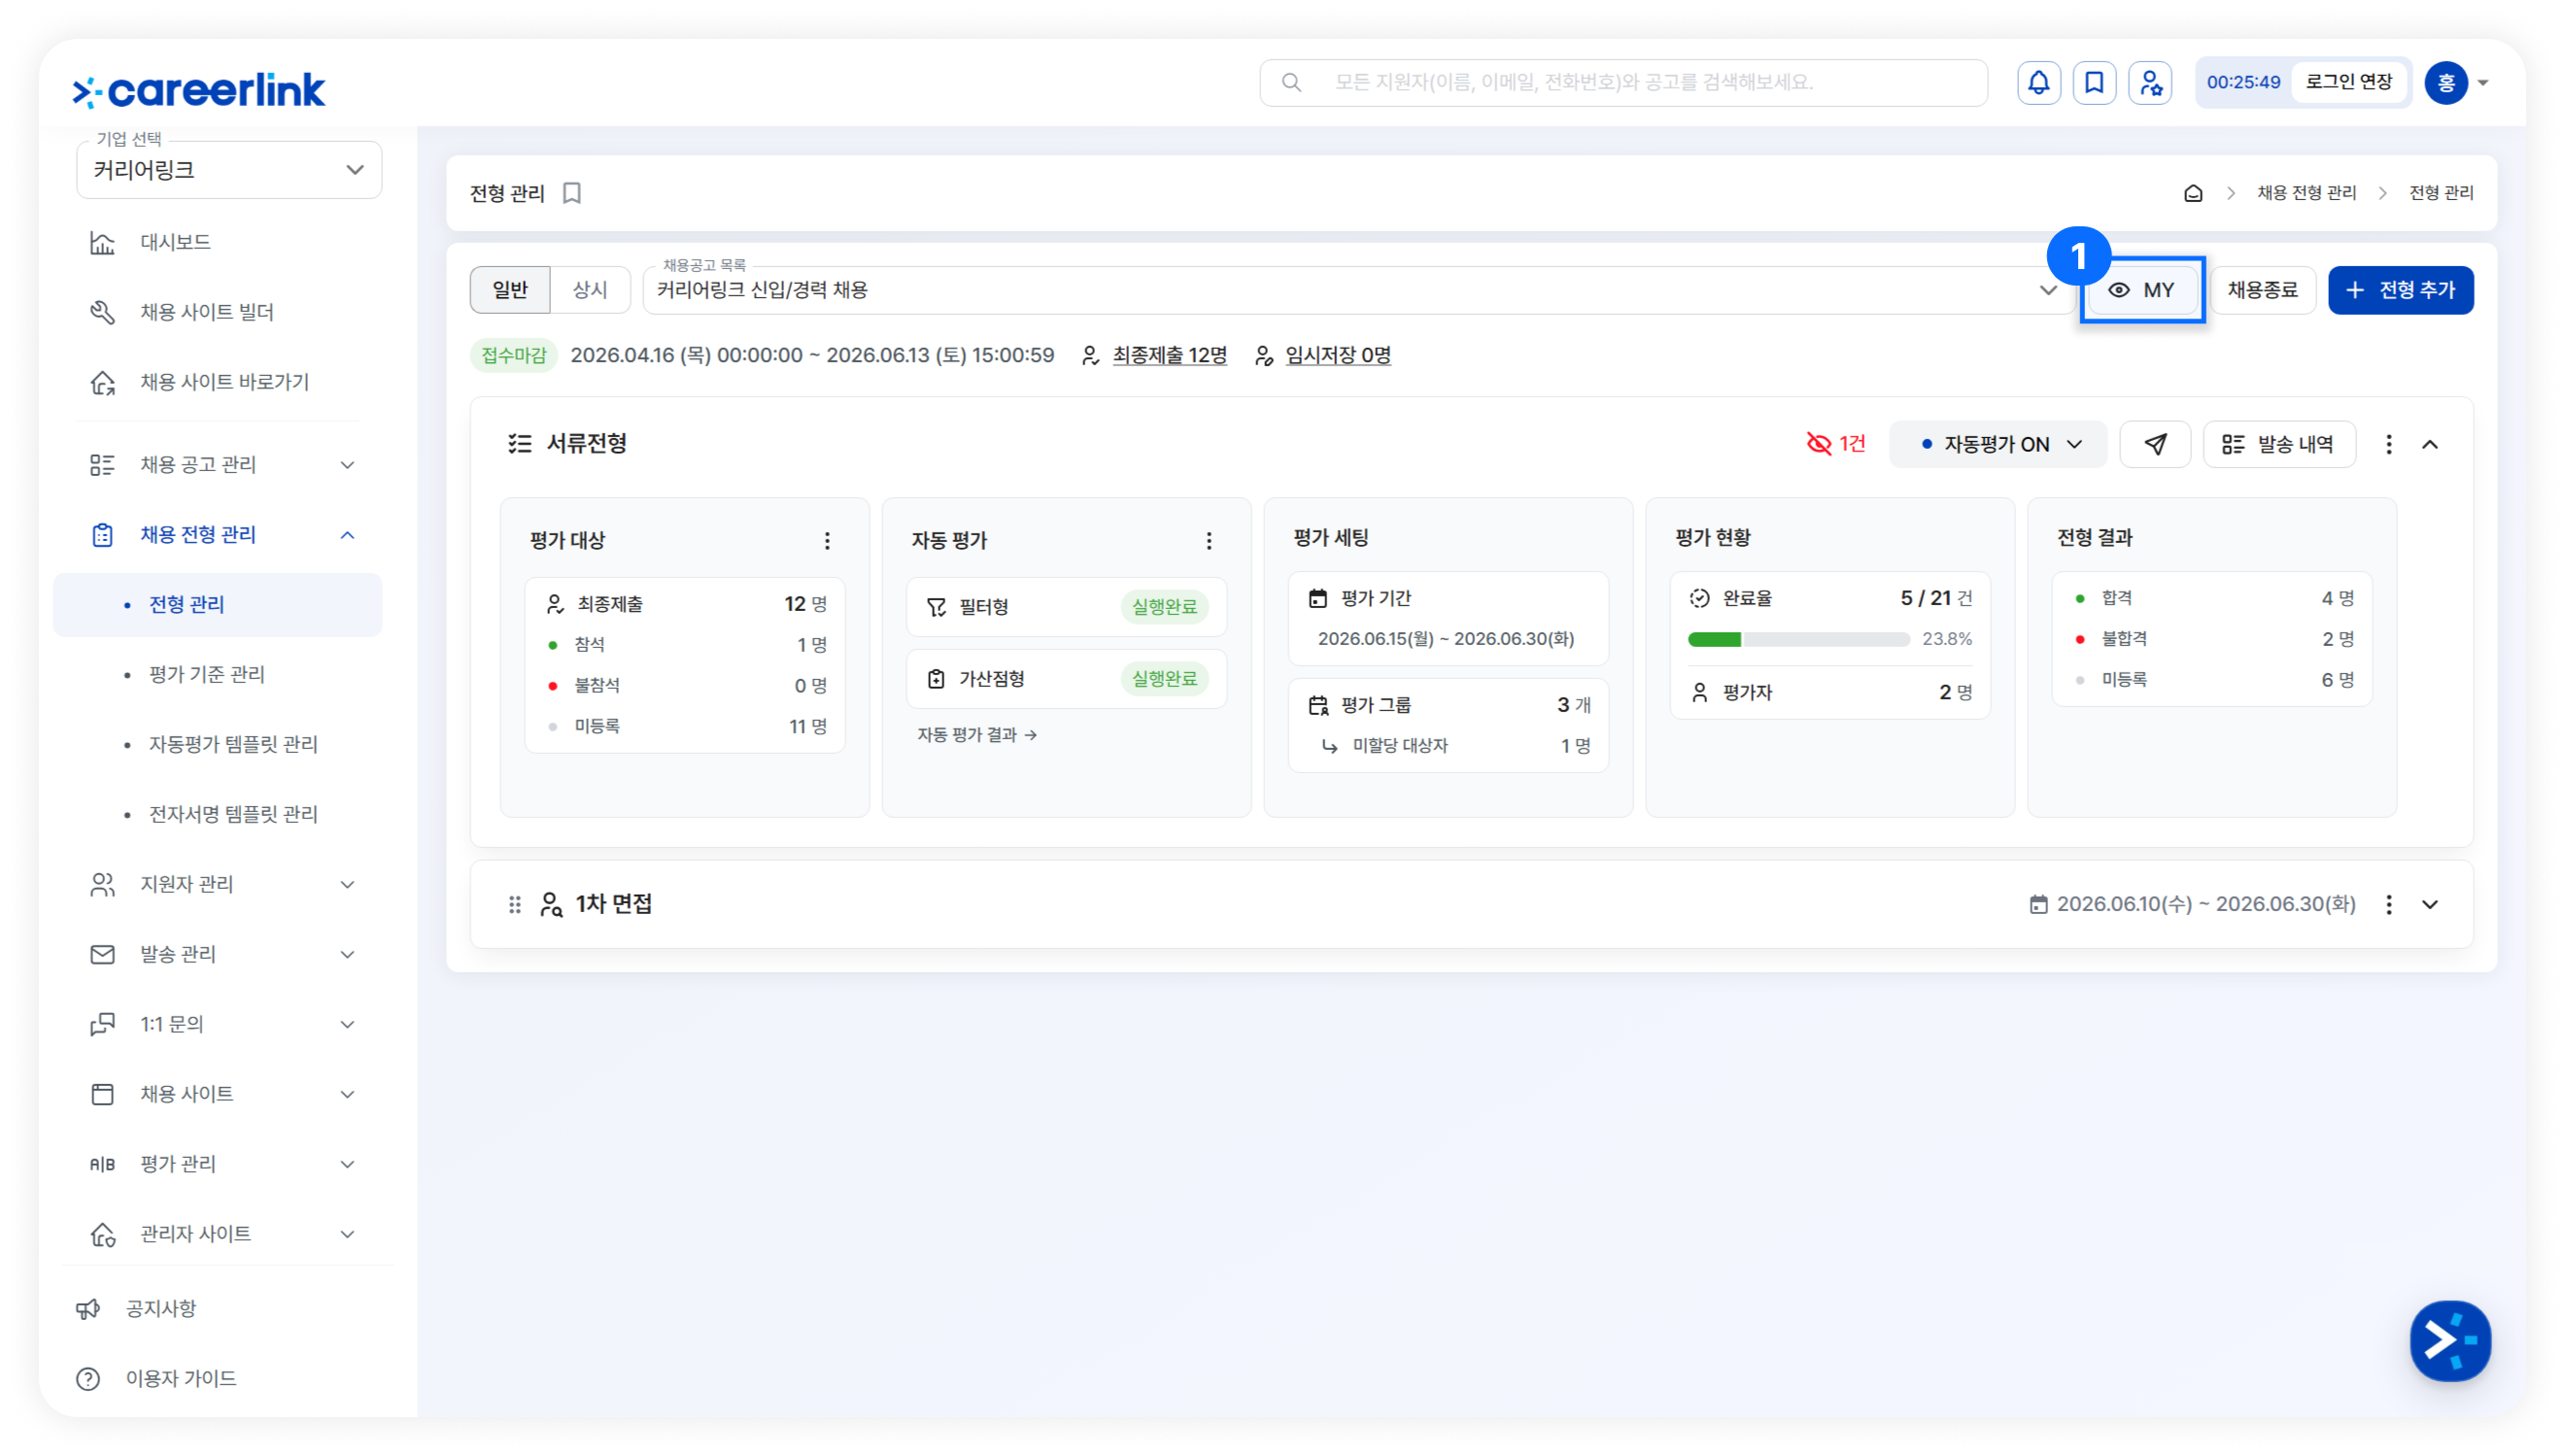Click 필터형 실행완료 status badge
The image size is (2565, 1456).
[1164, 607]
